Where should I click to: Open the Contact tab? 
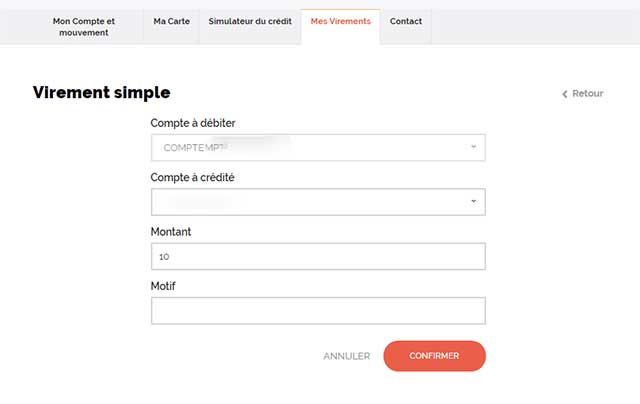tap(406, 21)
